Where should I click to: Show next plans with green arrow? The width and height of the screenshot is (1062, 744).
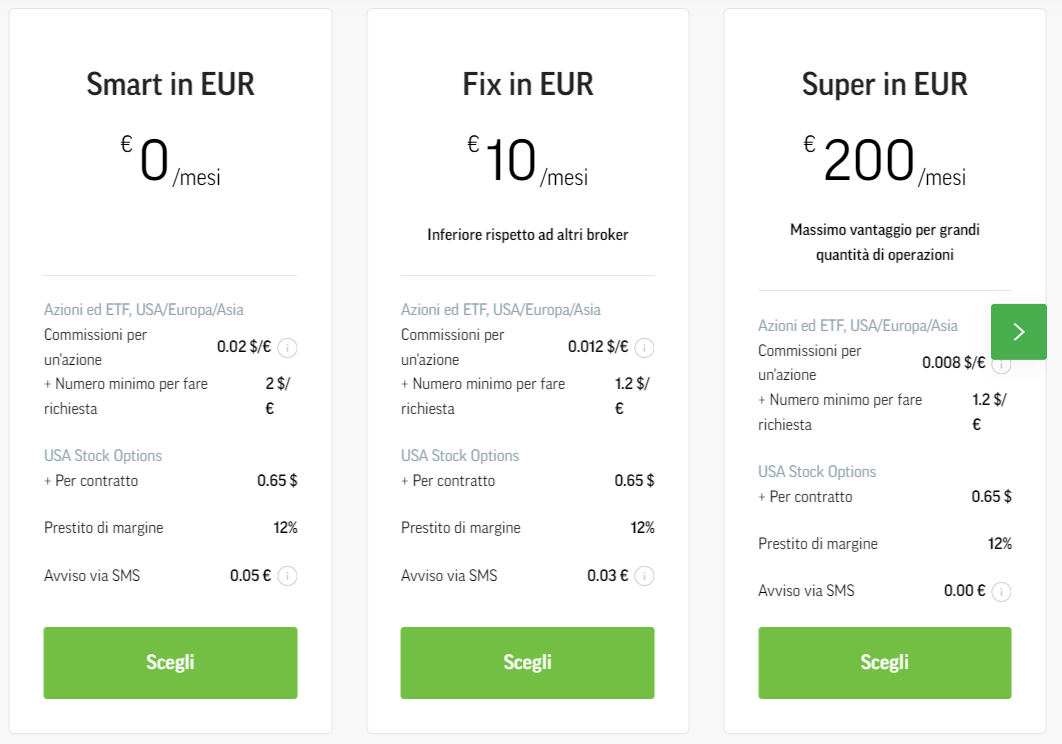click(x=1019, y=331)
